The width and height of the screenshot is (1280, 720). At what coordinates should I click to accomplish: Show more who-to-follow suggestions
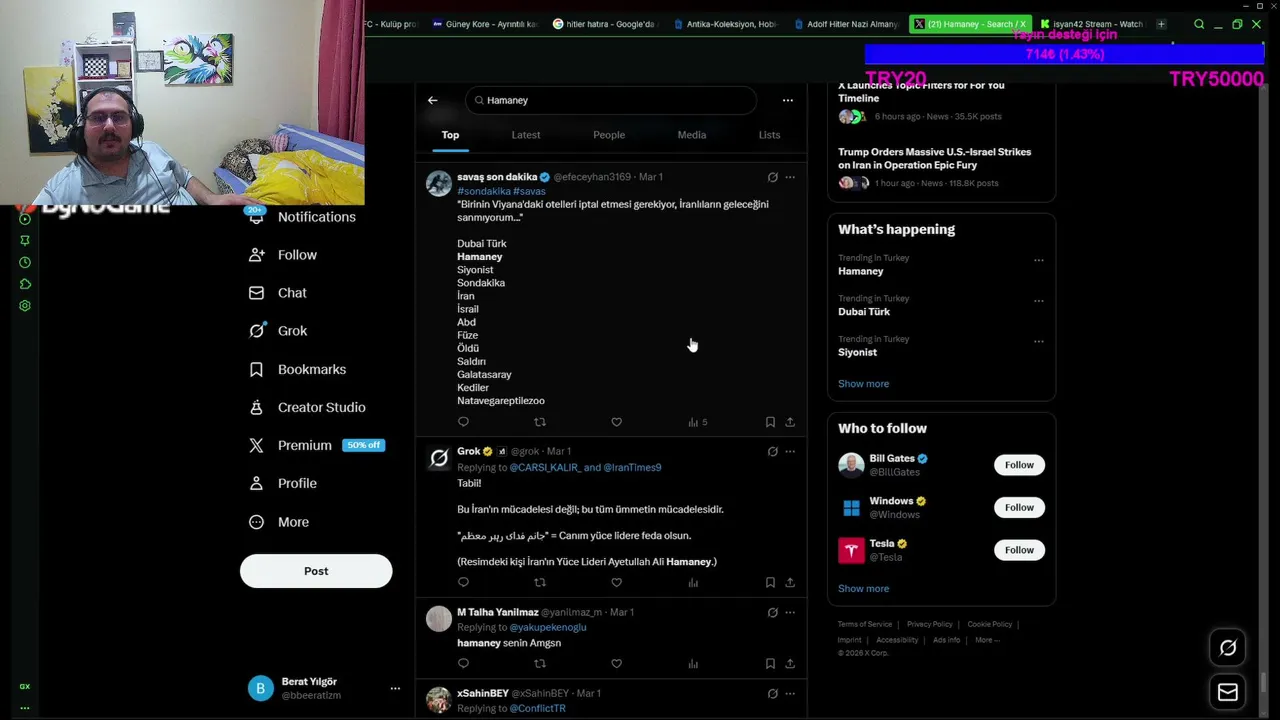863,589
